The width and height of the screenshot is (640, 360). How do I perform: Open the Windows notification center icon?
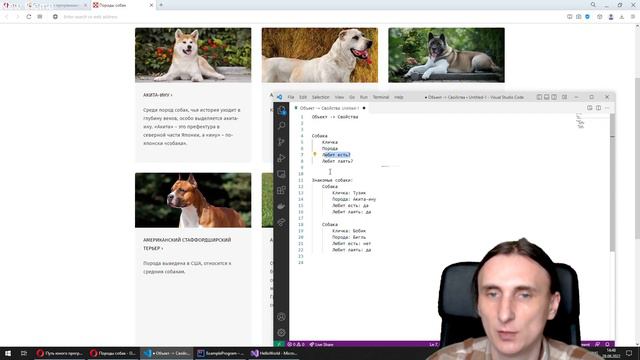coord(629,353)
